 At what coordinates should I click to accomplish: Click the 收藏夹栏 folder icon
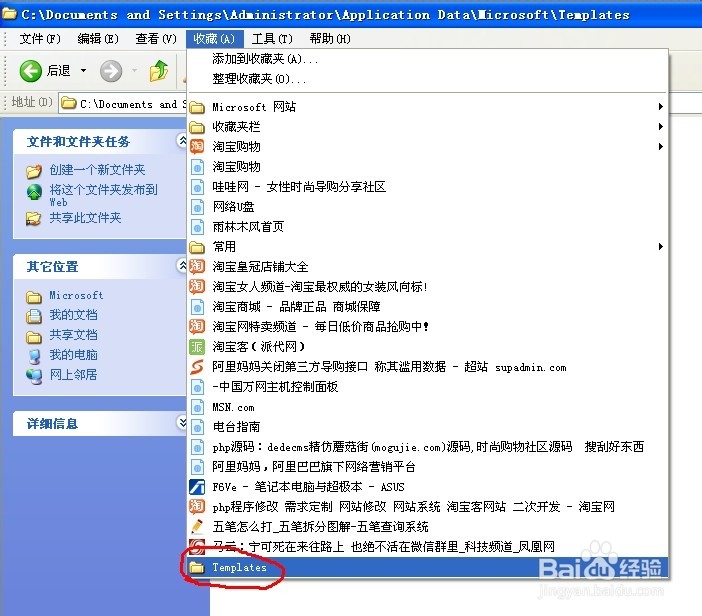(197, 127)
